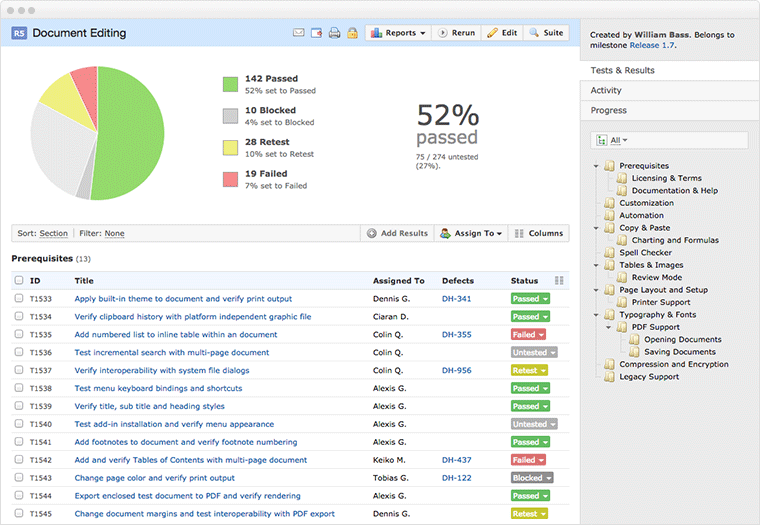Check the select-all checkbox in table header
Image resolution: width=760 pixels, height=525 pixels.
tap(19, 281)
